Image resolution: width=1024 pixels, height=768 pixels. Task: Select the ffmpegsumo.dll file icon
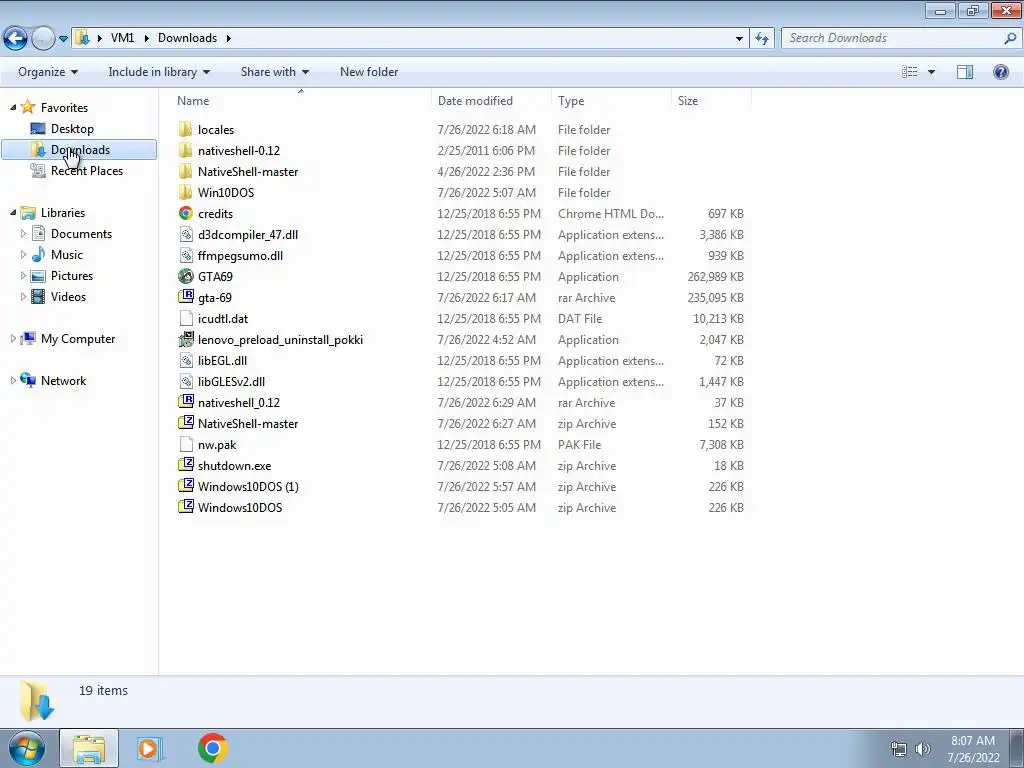(185, 255)
